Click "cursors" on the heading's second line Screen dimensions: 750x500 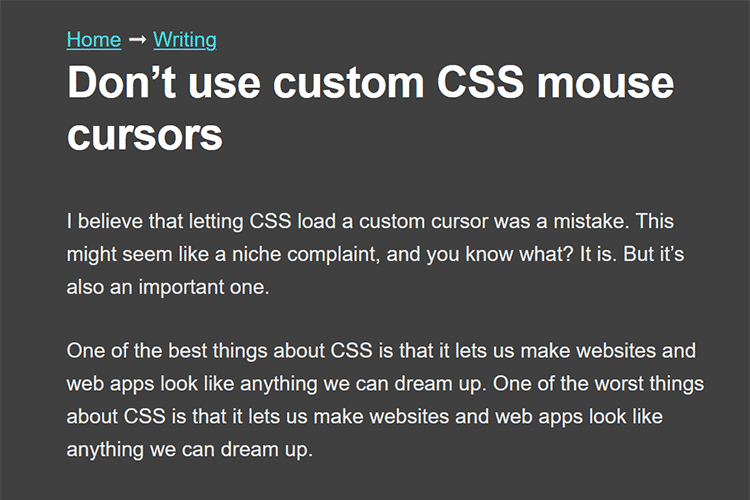(x=145, y=132)
